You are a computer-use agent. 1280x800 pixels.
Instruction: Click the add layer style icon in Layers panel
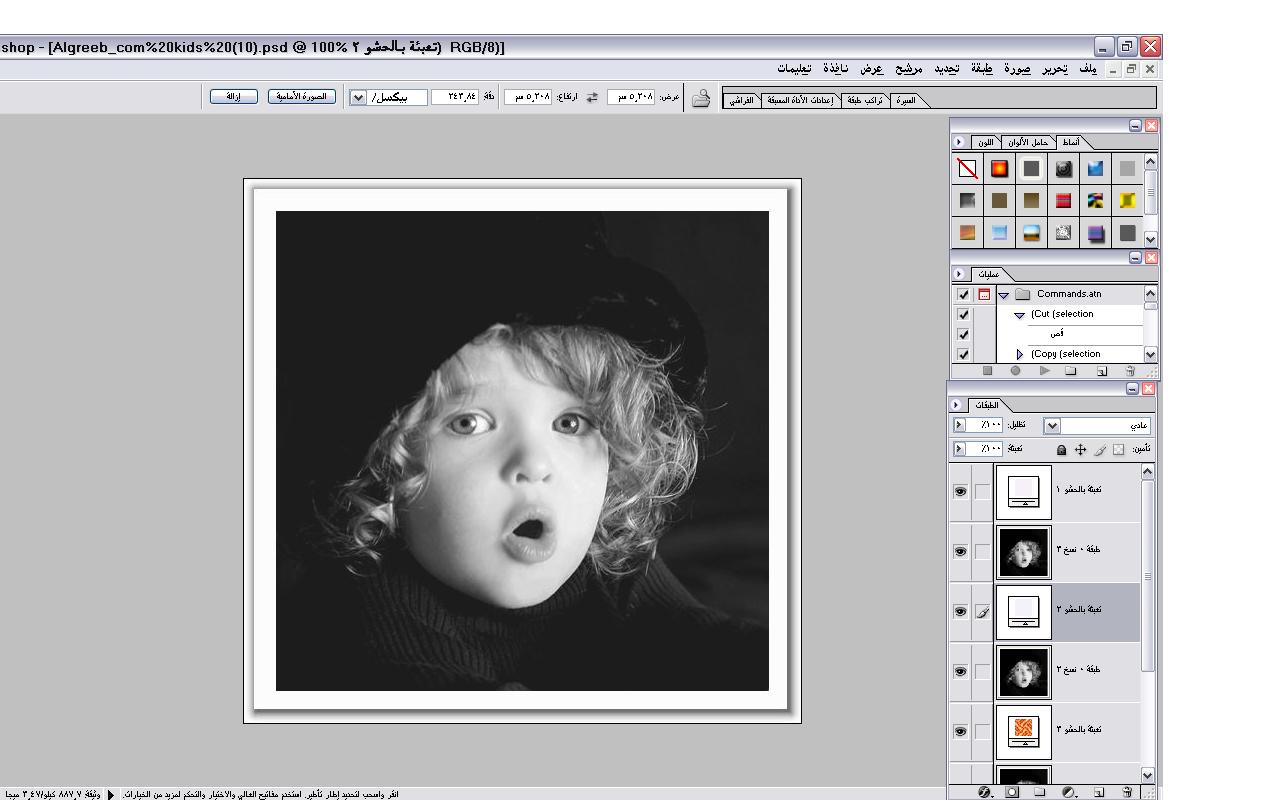pos(984,792)
